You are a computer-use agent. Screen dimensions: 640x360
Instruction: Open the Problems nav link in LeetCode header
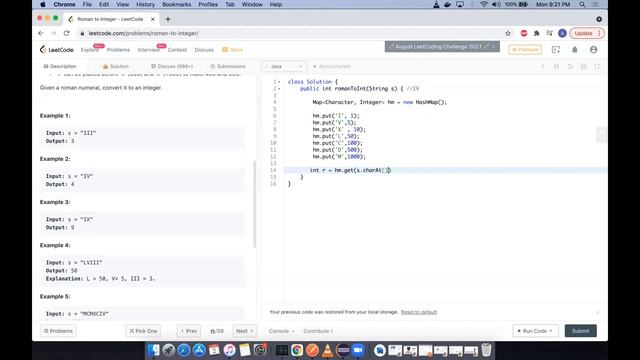click(x=118, y=50)
